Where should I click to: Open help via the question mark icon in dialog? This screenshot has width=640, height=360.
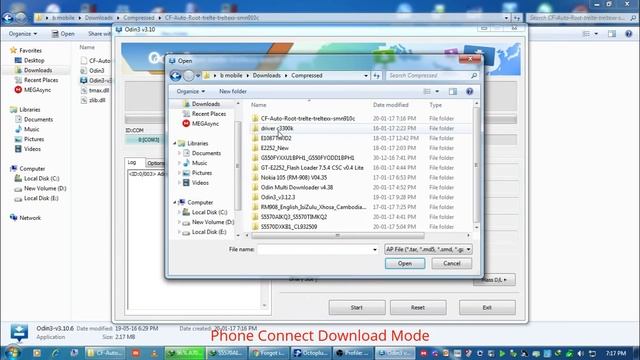coord(469,91)
